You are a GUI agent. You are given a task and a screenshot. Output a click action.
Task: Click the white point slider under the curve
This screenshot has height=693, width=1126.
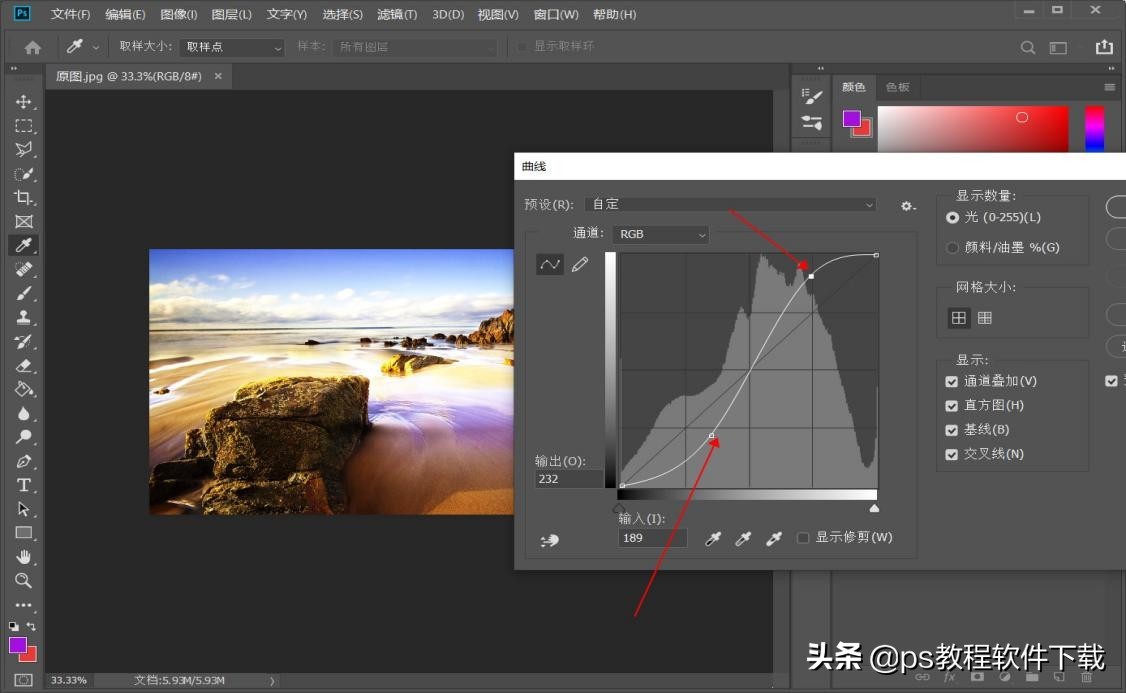874,508
